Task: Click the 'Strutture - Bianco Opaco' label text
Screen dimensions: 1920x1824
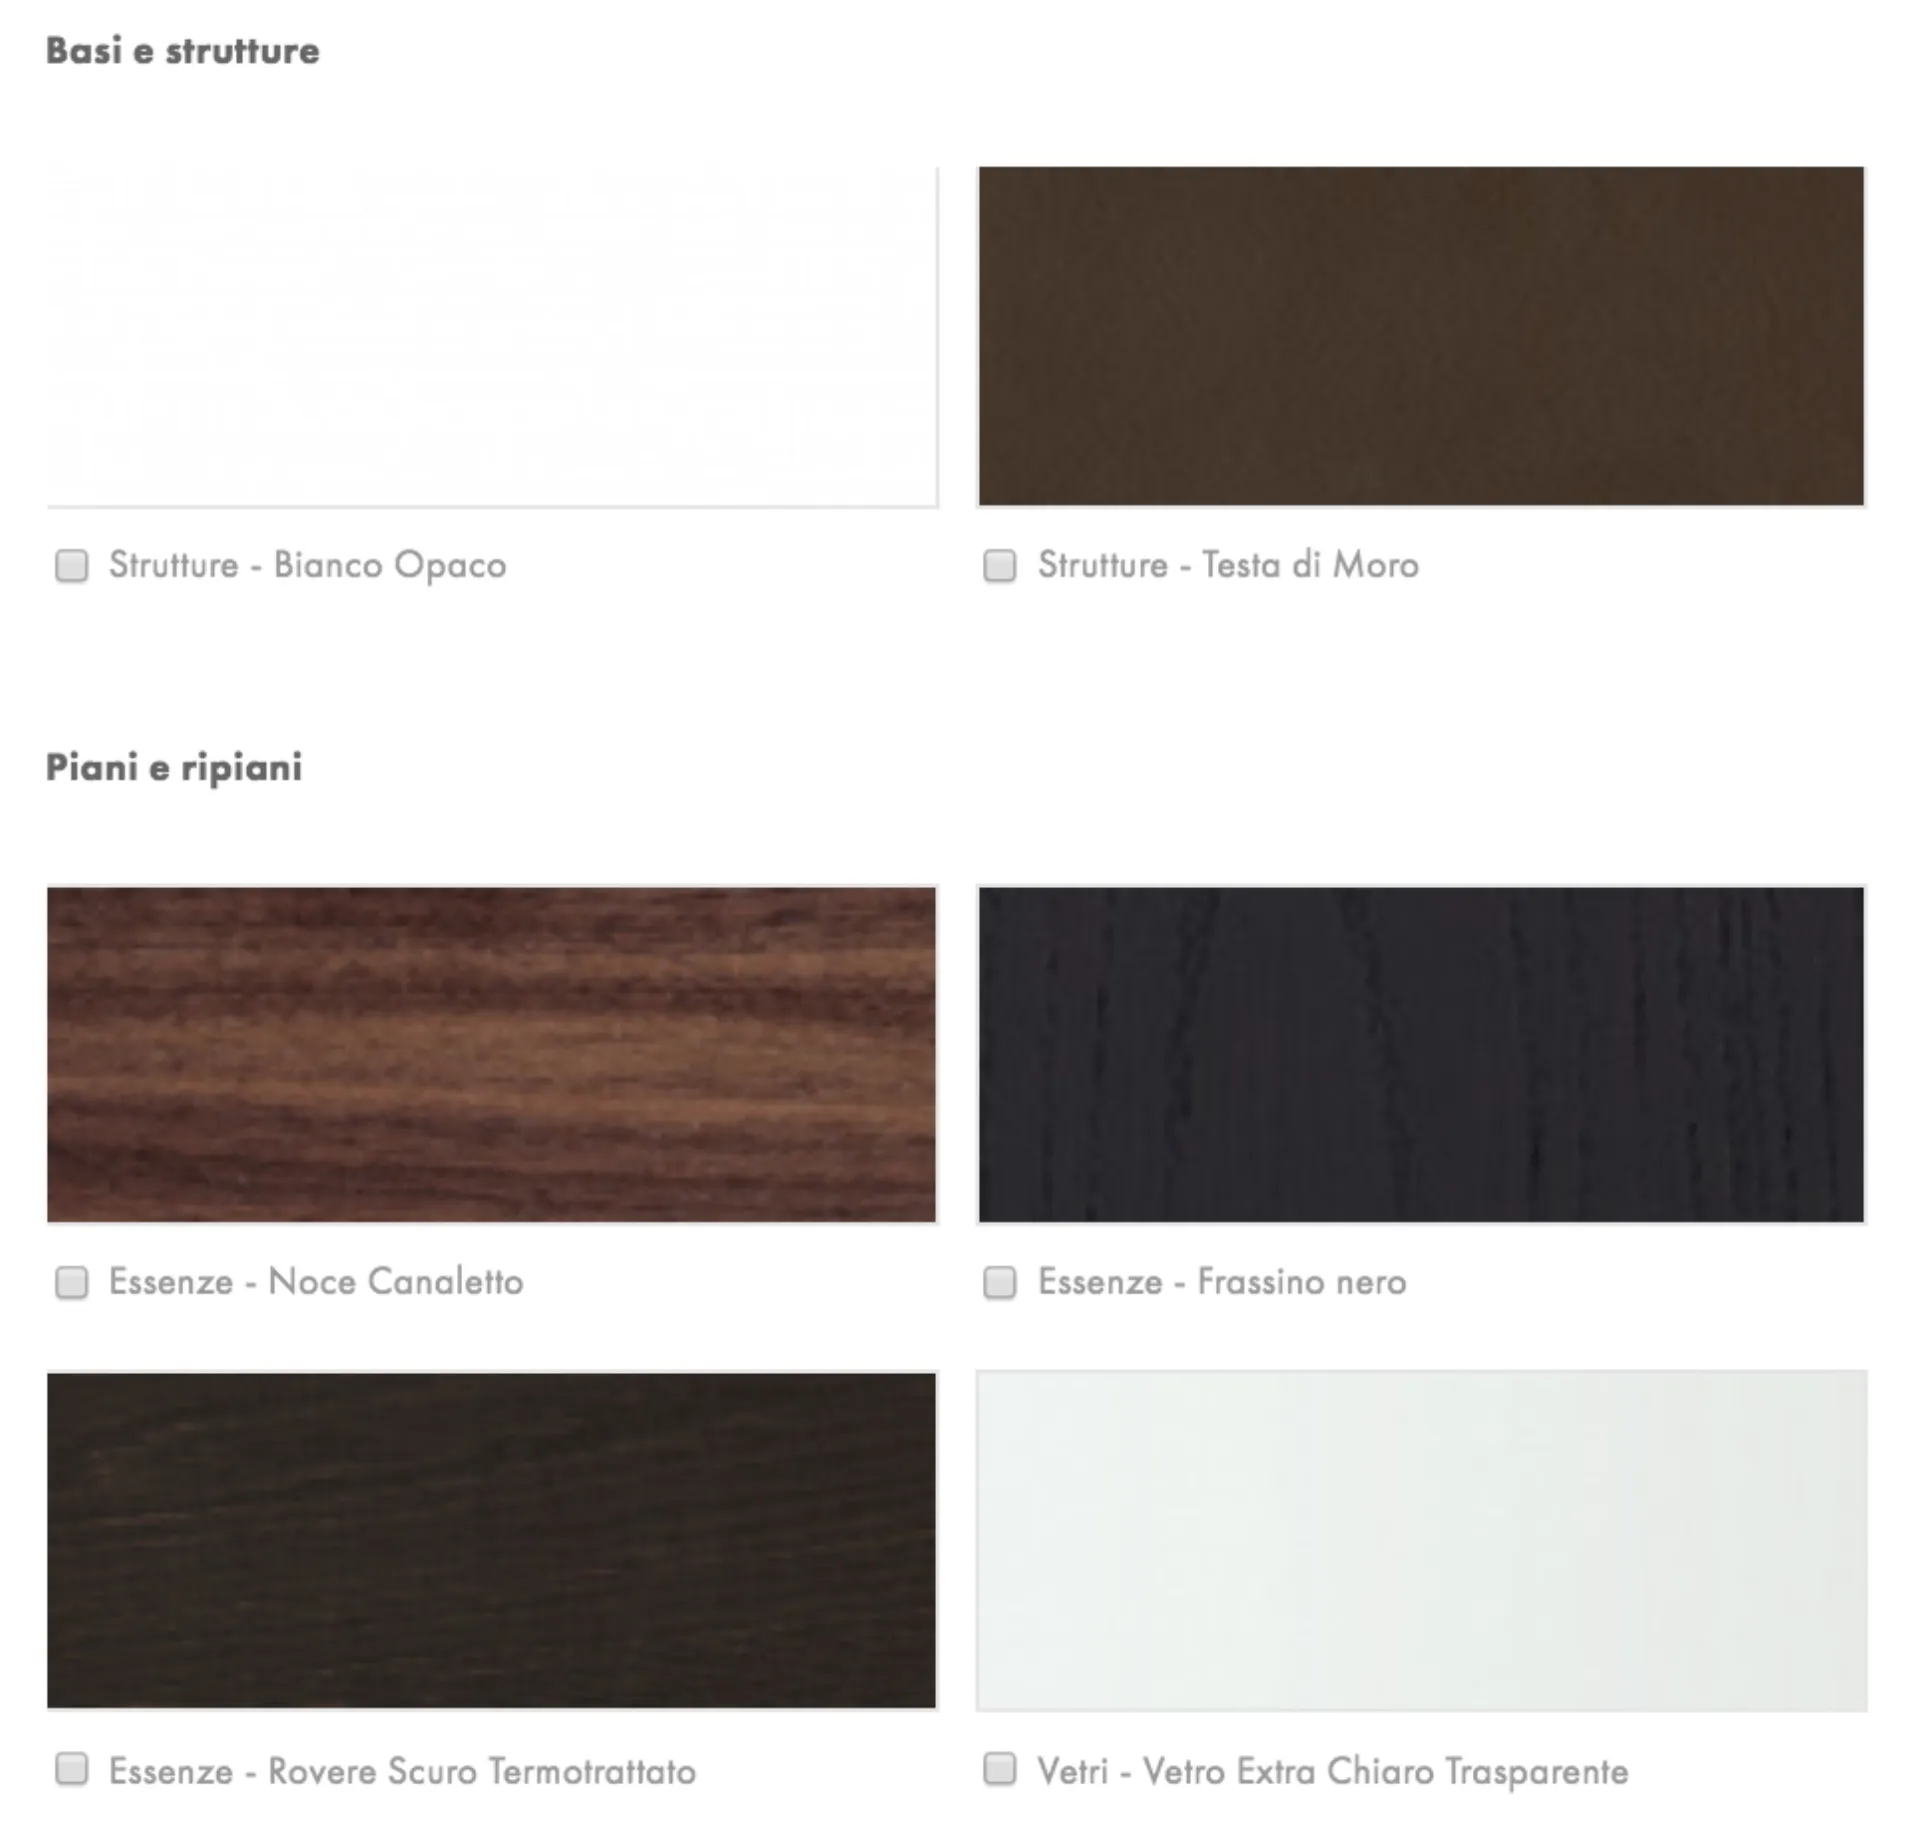Action: (308, 566)
